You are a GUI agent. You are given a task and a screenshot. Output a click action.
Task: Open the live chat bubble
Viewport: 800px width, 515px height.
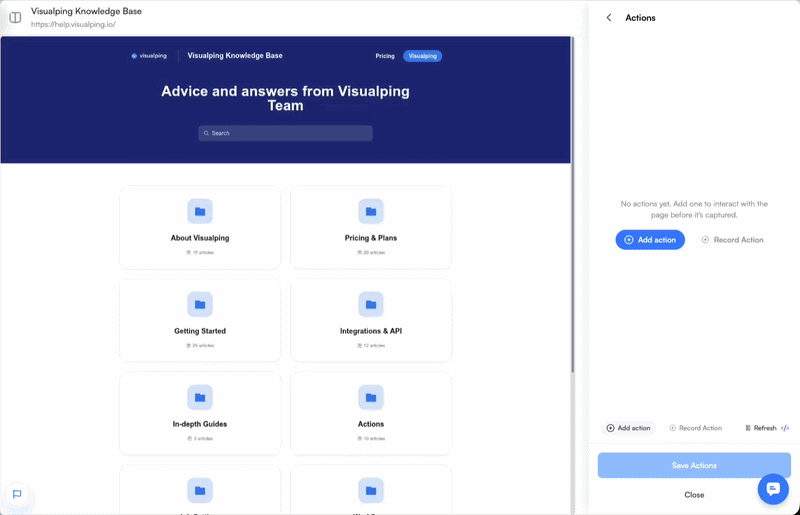773,489
